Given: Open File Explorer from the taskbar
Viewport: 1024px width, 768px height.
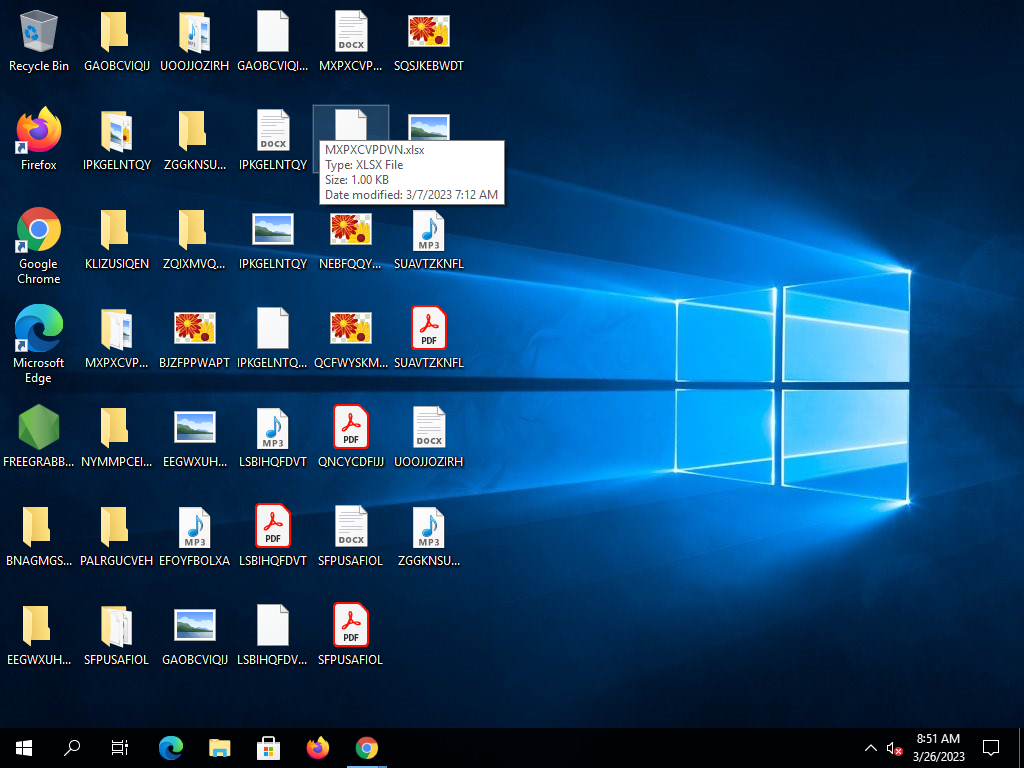Looking at the screenshot, I should (x=220, y=747).
